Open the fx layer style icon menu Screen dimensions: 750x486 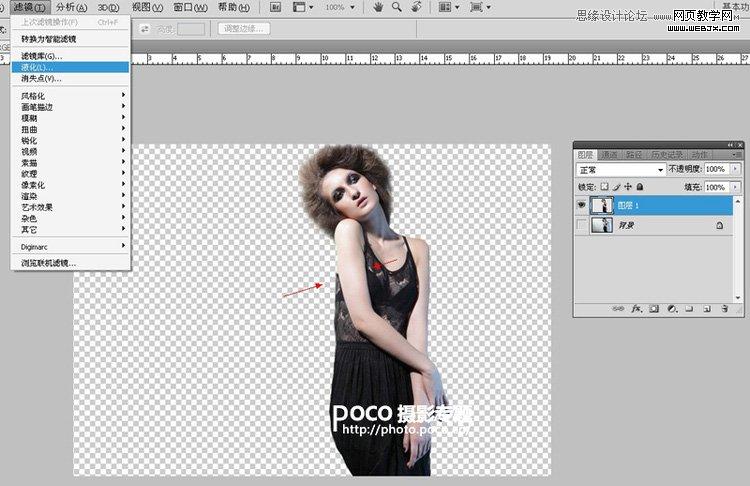(636, 309)
